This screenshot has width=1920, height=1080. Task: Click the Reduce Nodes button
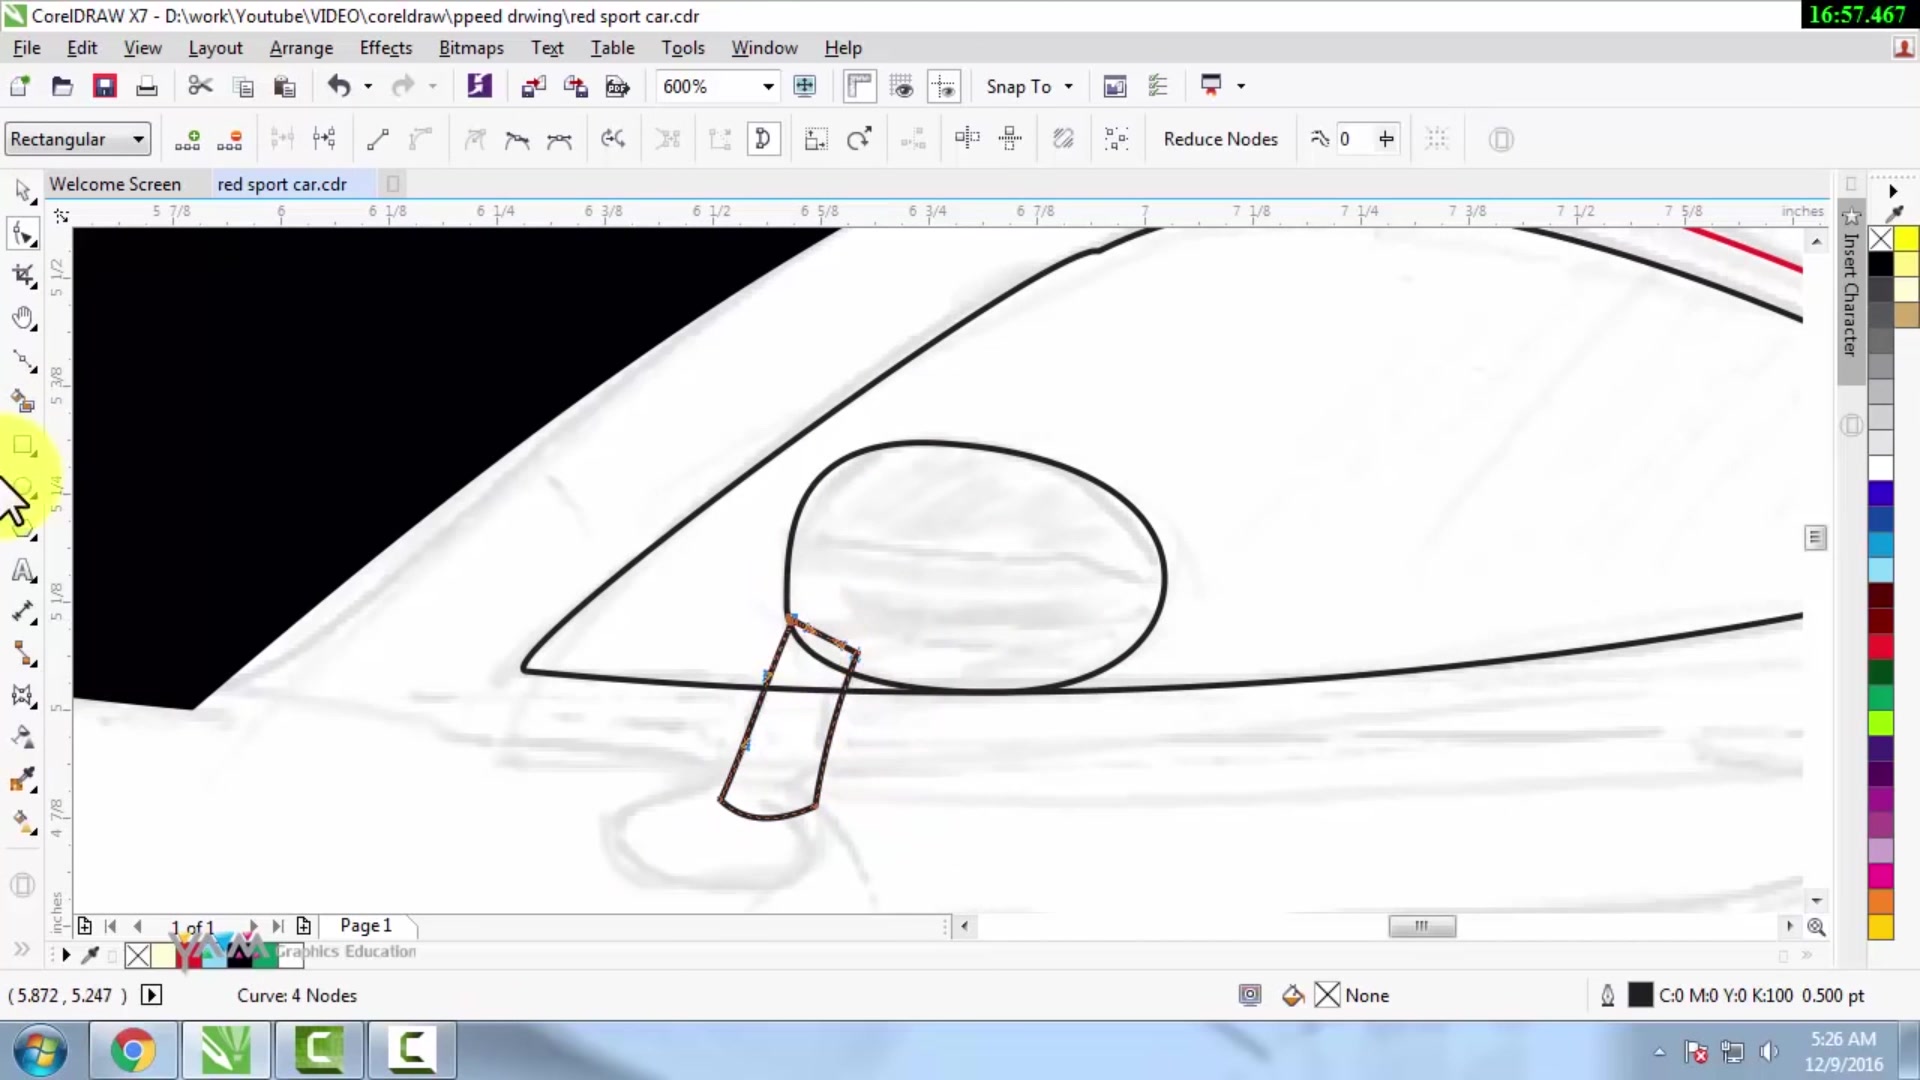click(1220, 139)
